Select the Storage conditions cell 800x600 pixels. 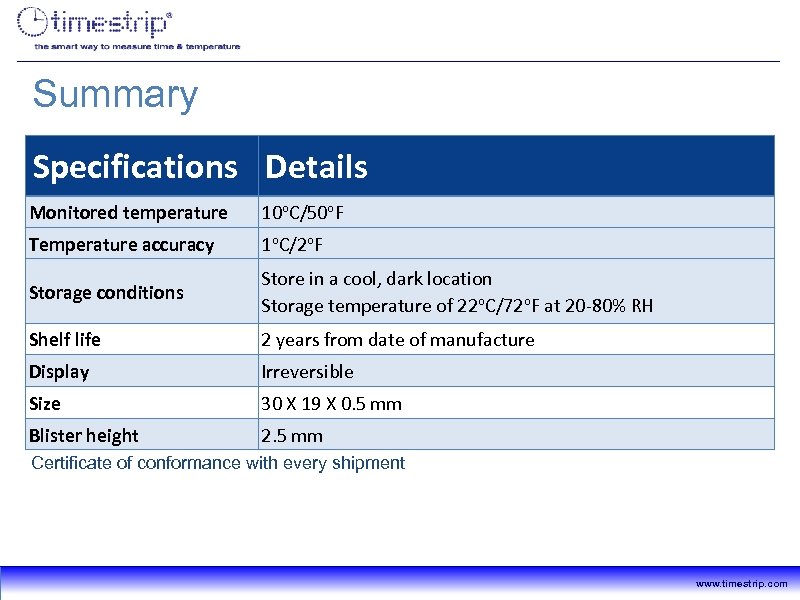point(142,292)
